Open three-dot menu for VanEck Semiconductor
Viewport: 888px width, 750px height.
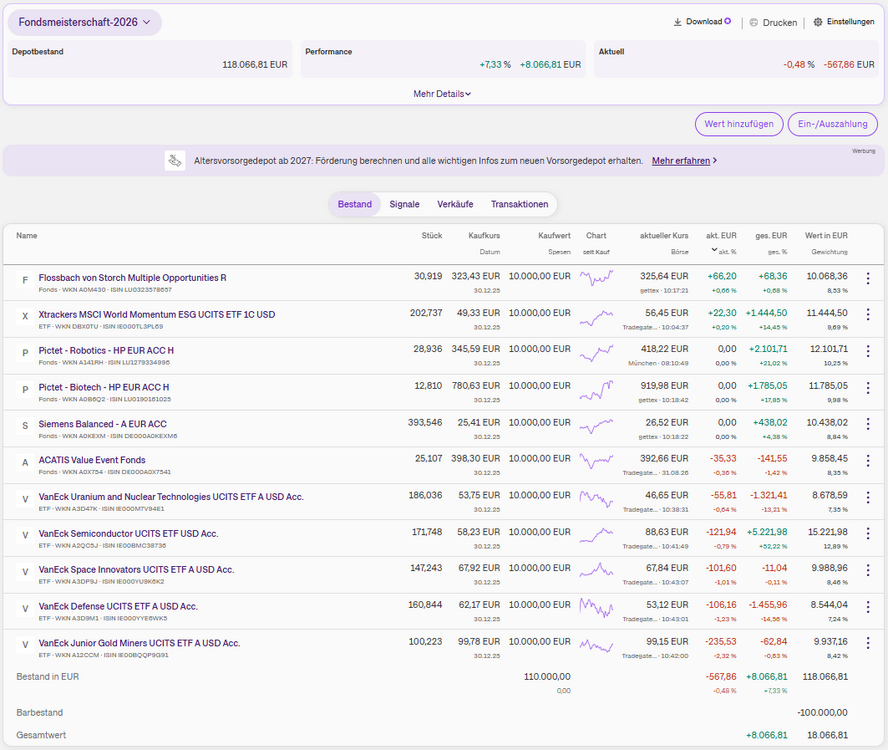click(868, 534)
